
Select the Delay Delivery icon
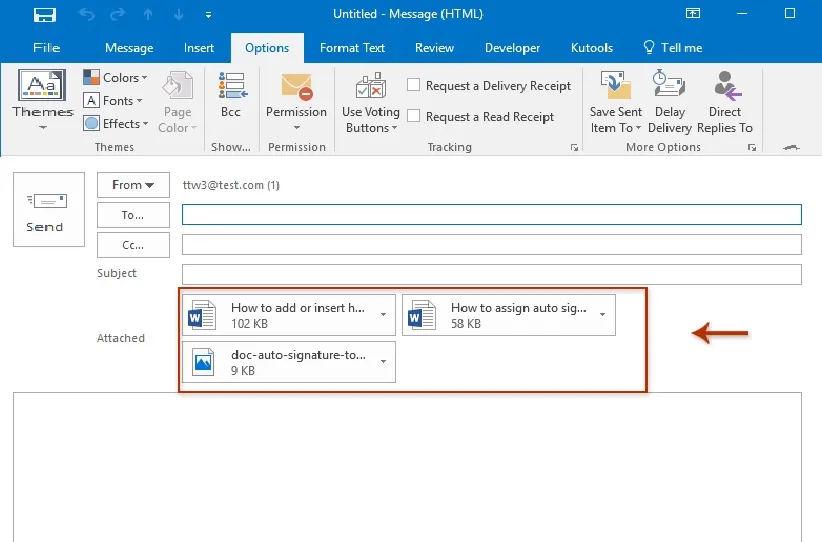669,88
